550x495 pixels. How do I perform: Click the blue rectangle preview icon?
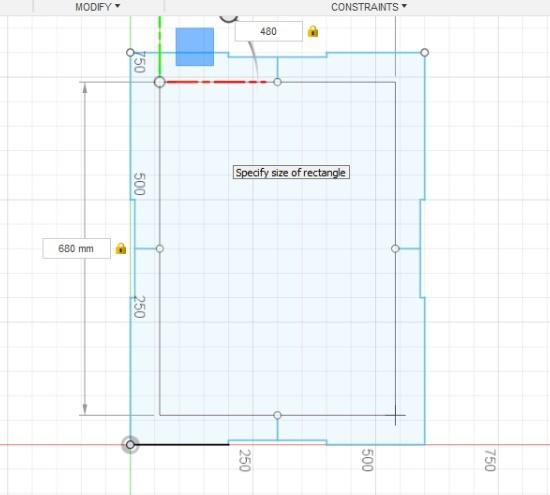tap(195, 47)
